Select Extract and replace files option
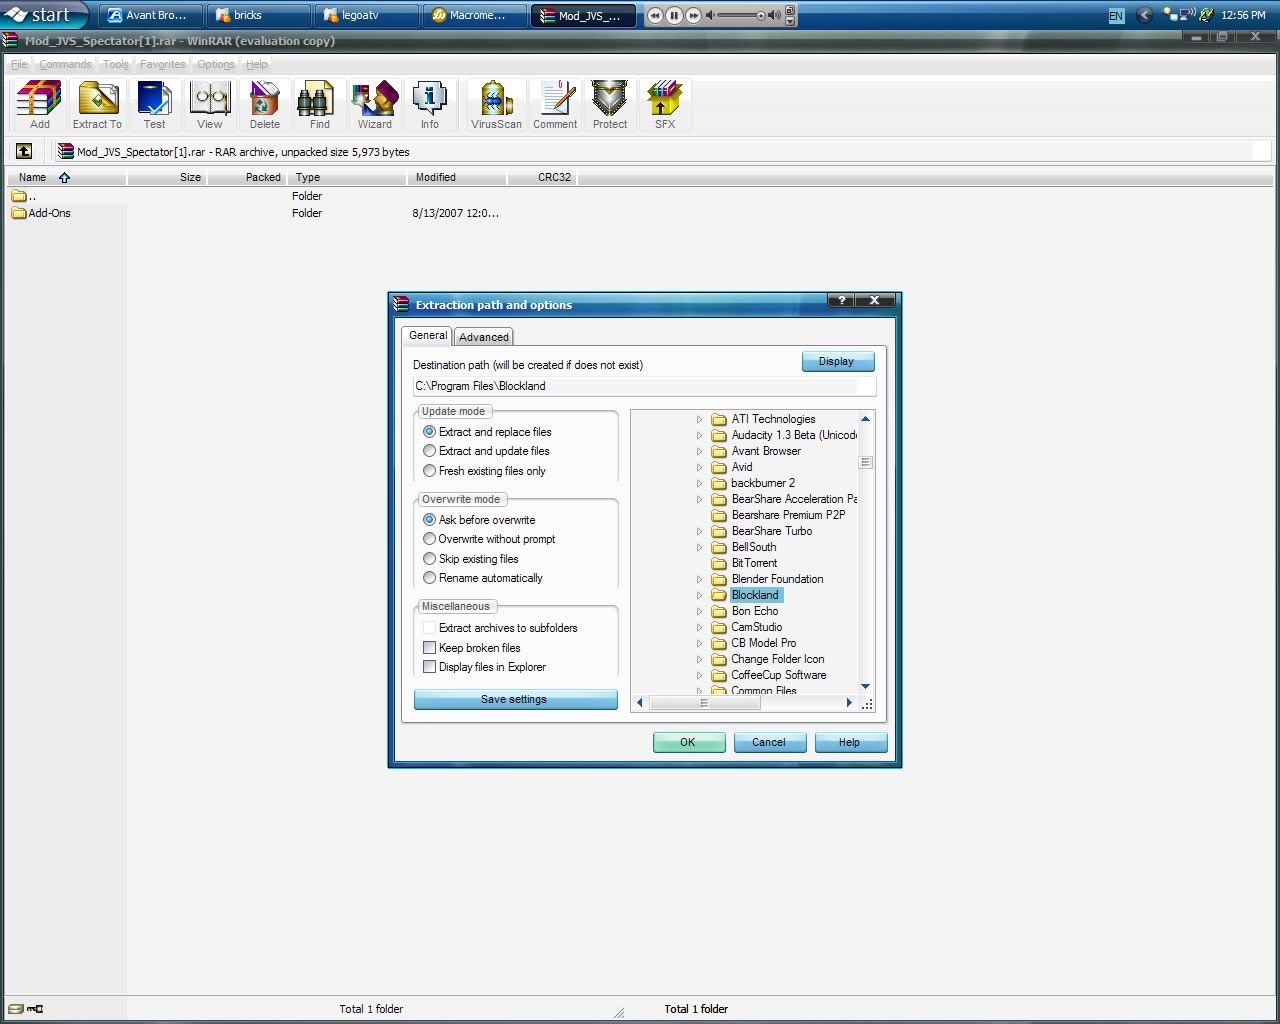 486,432
